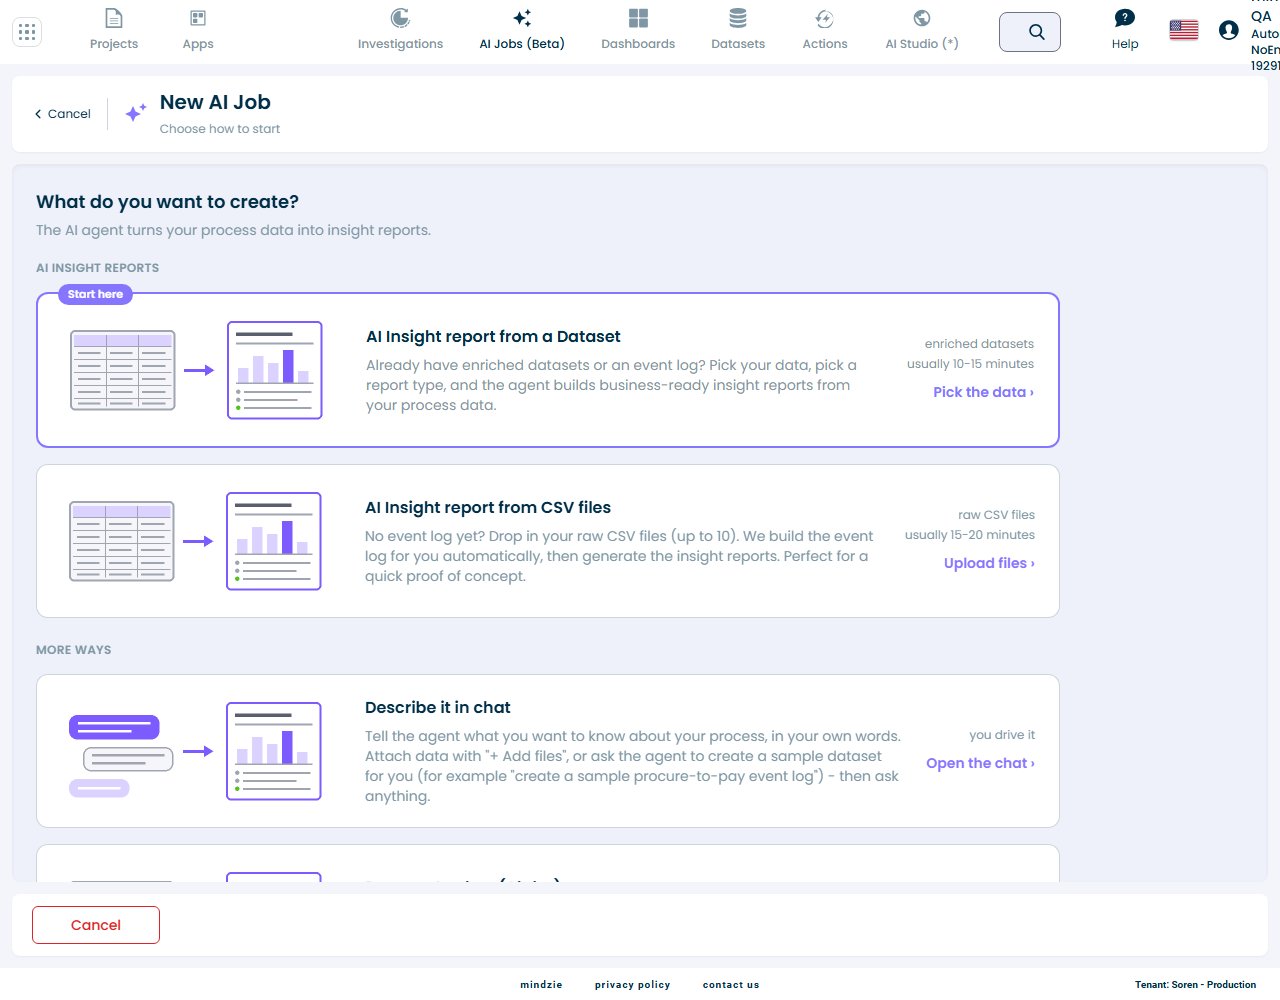Go to Investigations via its icon
The image size is (1280, 1000).
(400, 18)
